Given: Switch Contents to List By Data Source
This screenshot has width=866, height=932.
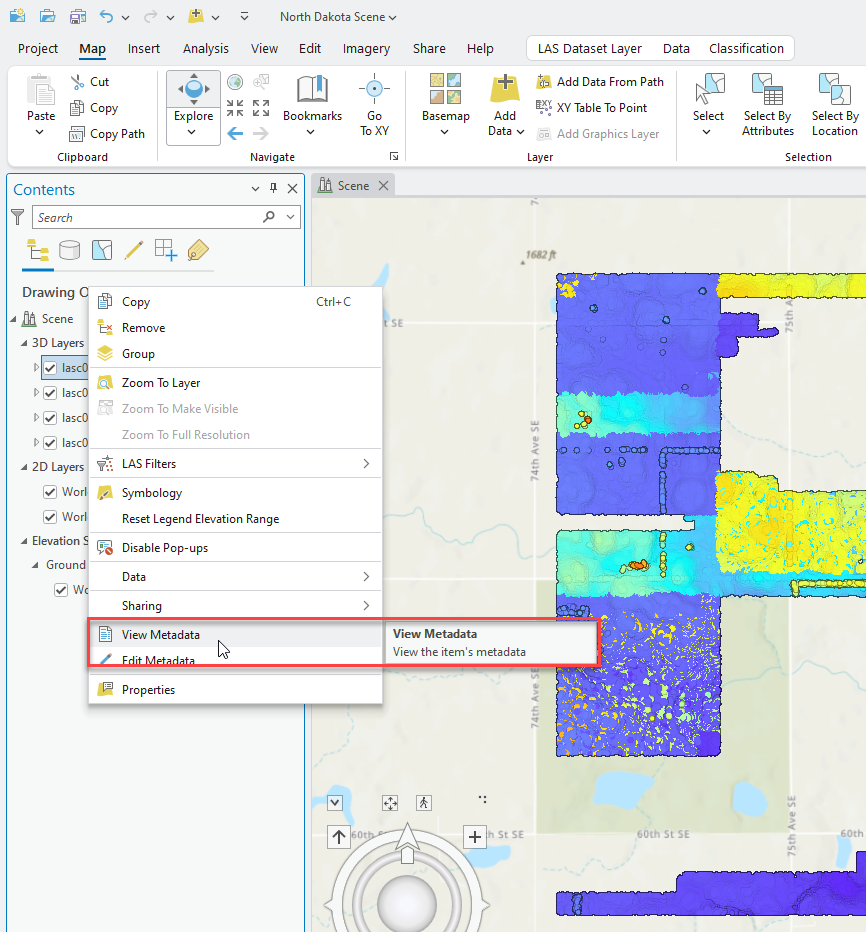Looking at the screenshot, I should (x=67, y=248).
